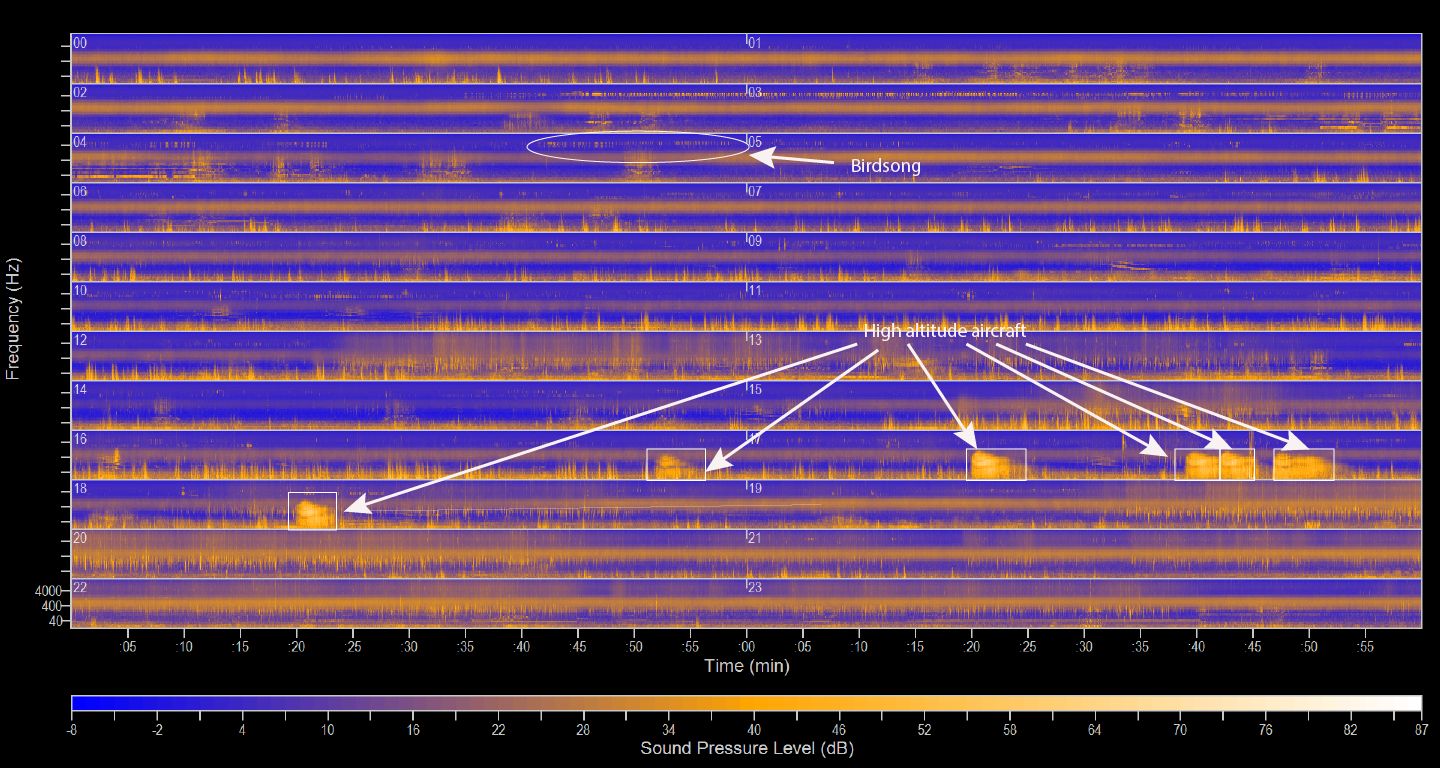This screenshot has height=768, width=1440.
Task: Click the 40 dB mark on the color bar
Action: (752, 731)
